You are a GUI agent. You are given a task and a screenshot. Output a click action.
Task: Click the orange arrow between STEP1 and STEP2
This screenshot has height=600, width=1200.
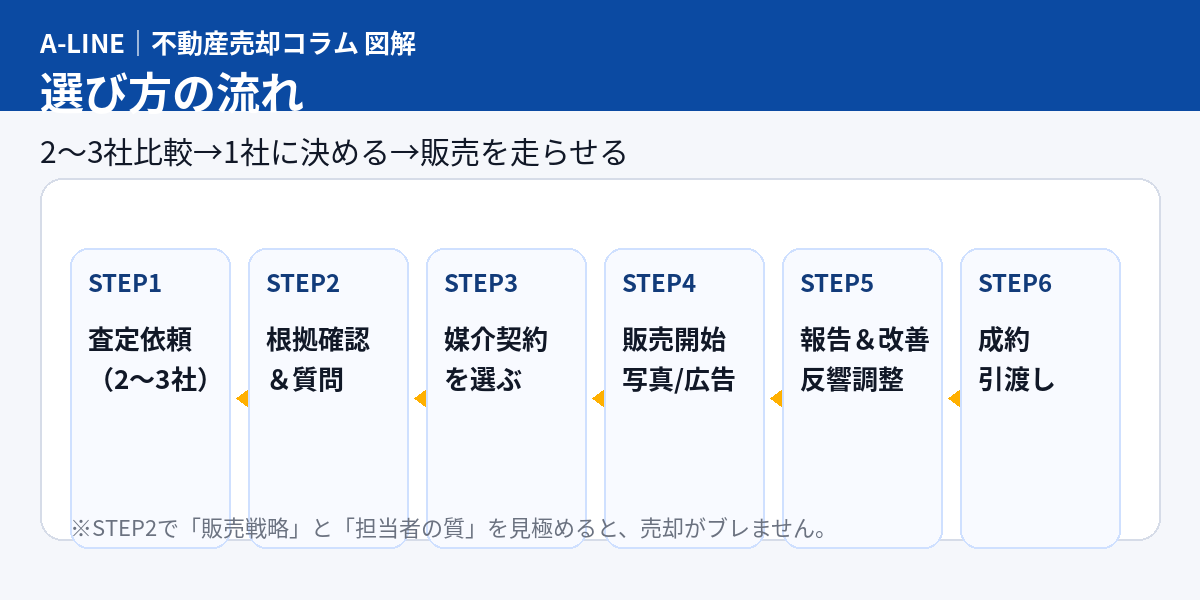coord(241,399)
